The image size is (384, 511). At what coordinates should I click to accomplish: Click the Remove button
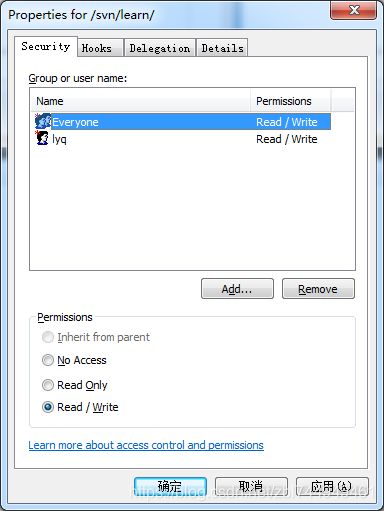[x=318, y=289]
